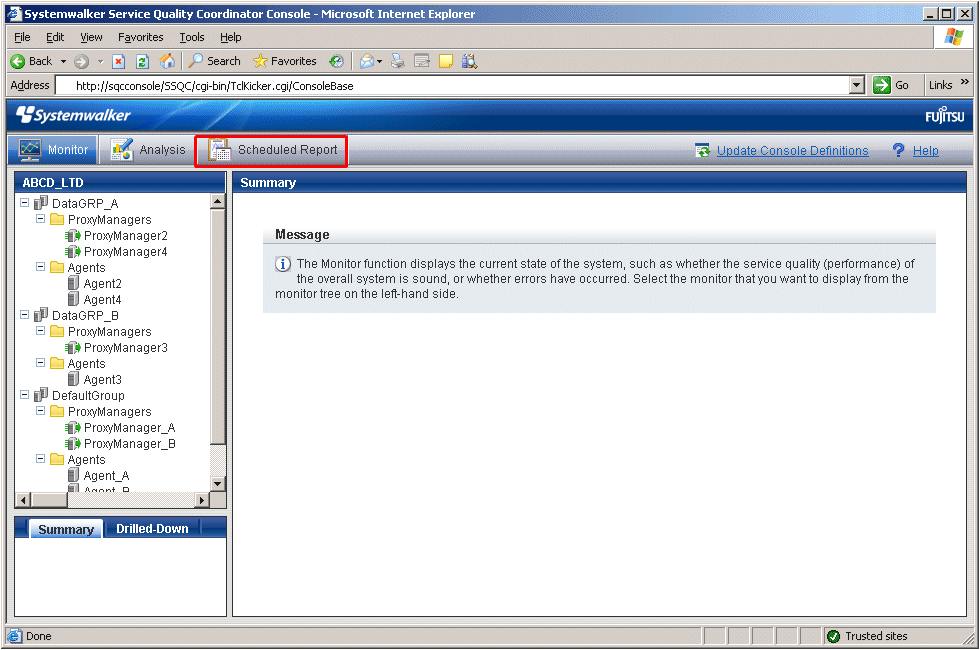Screen dimensions: 980x650
Task: Click the Favorites star toolbar button
Action: tap(284, 61)
